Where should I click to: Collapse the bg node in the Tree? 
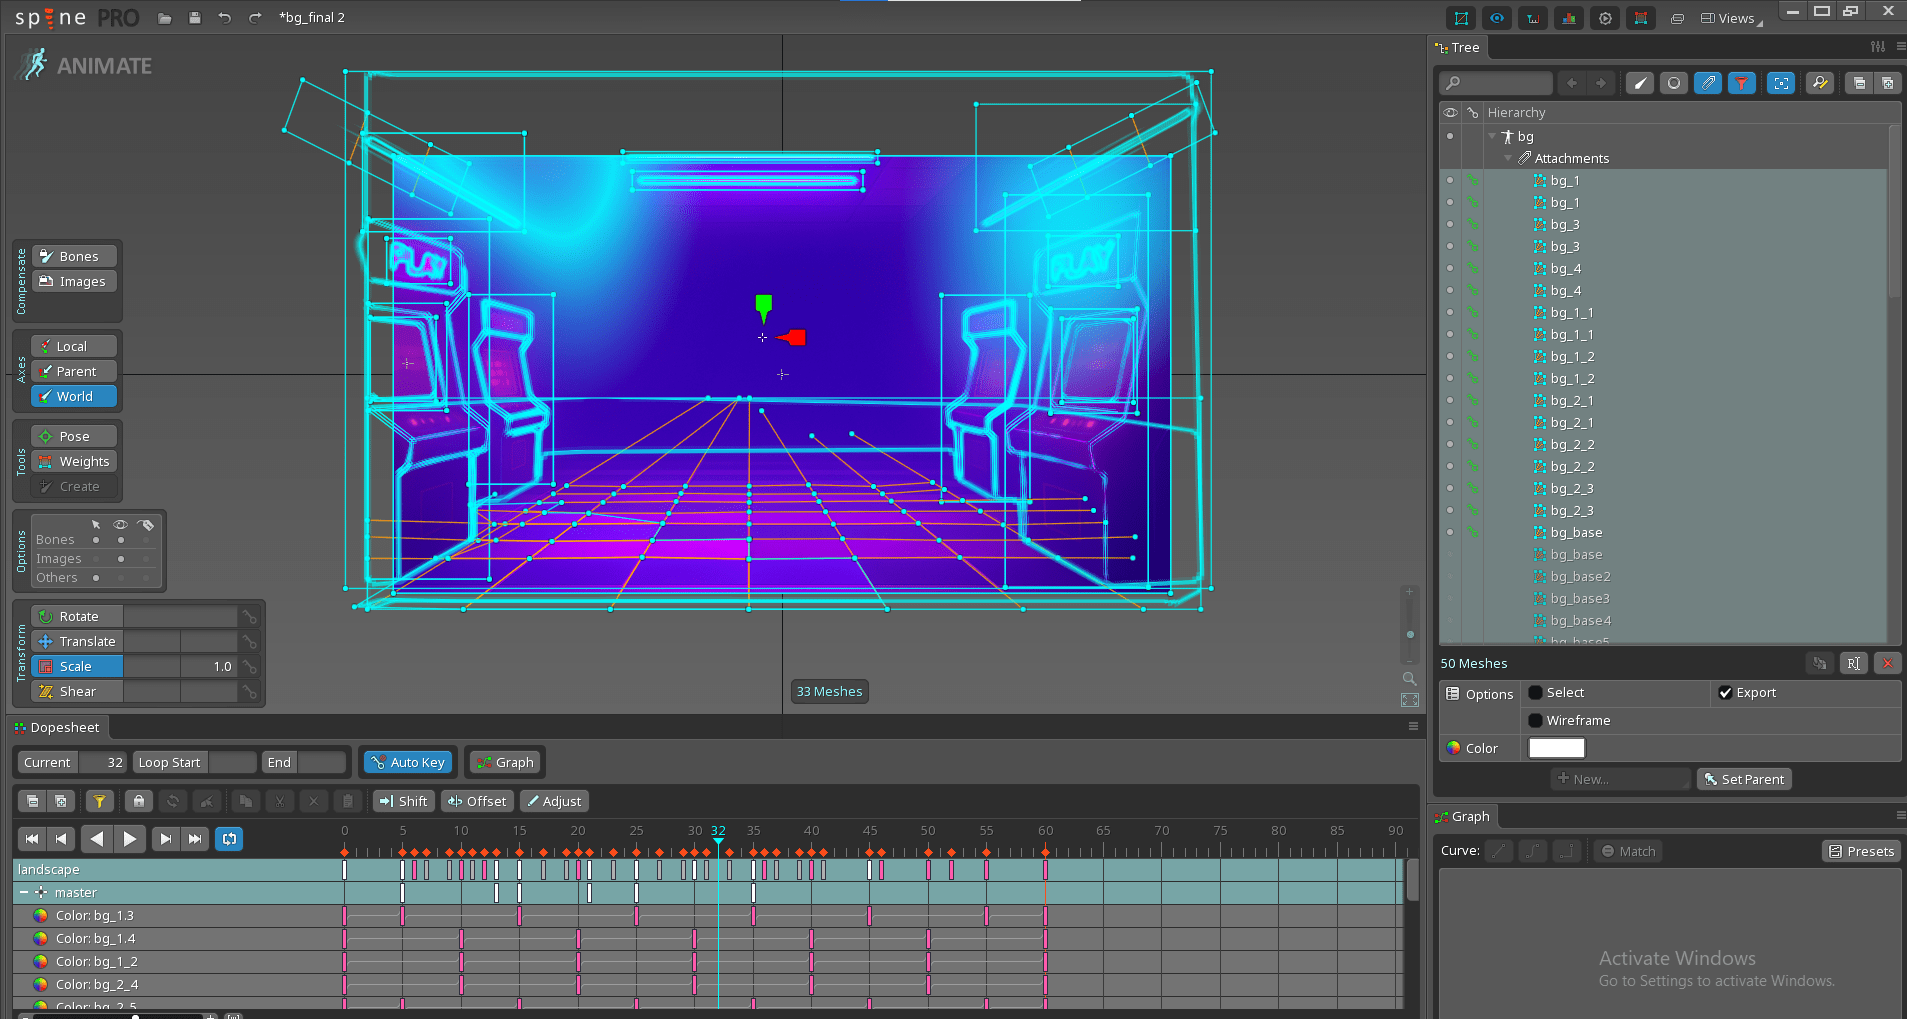tap(1492, 135)
